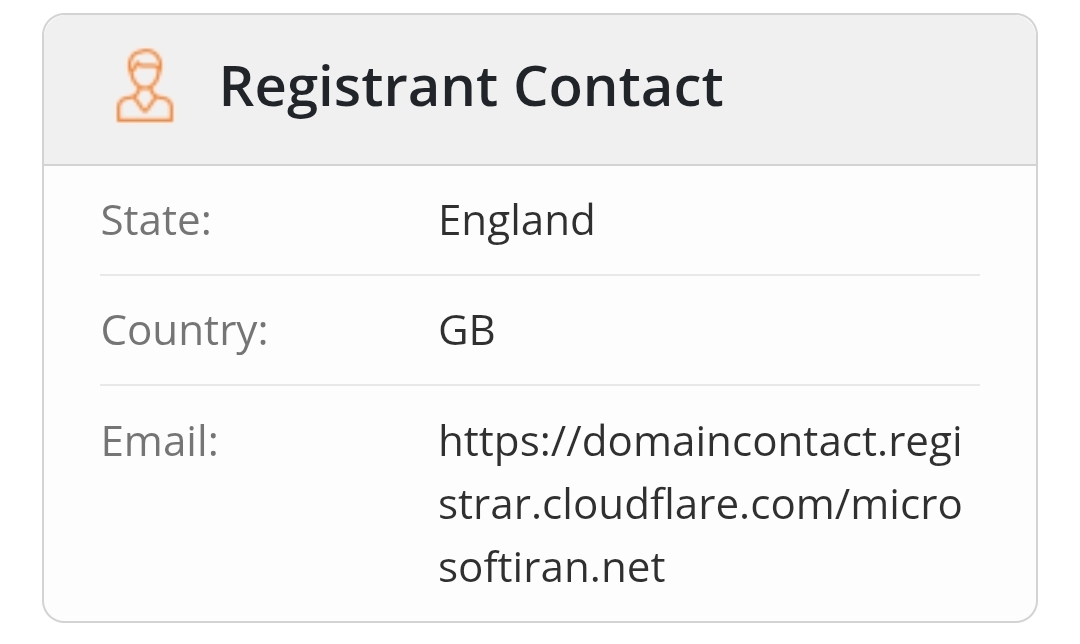Click the divider below the State row
Viewport: 1080px width, 644px height.
click(x=540, y=275)
